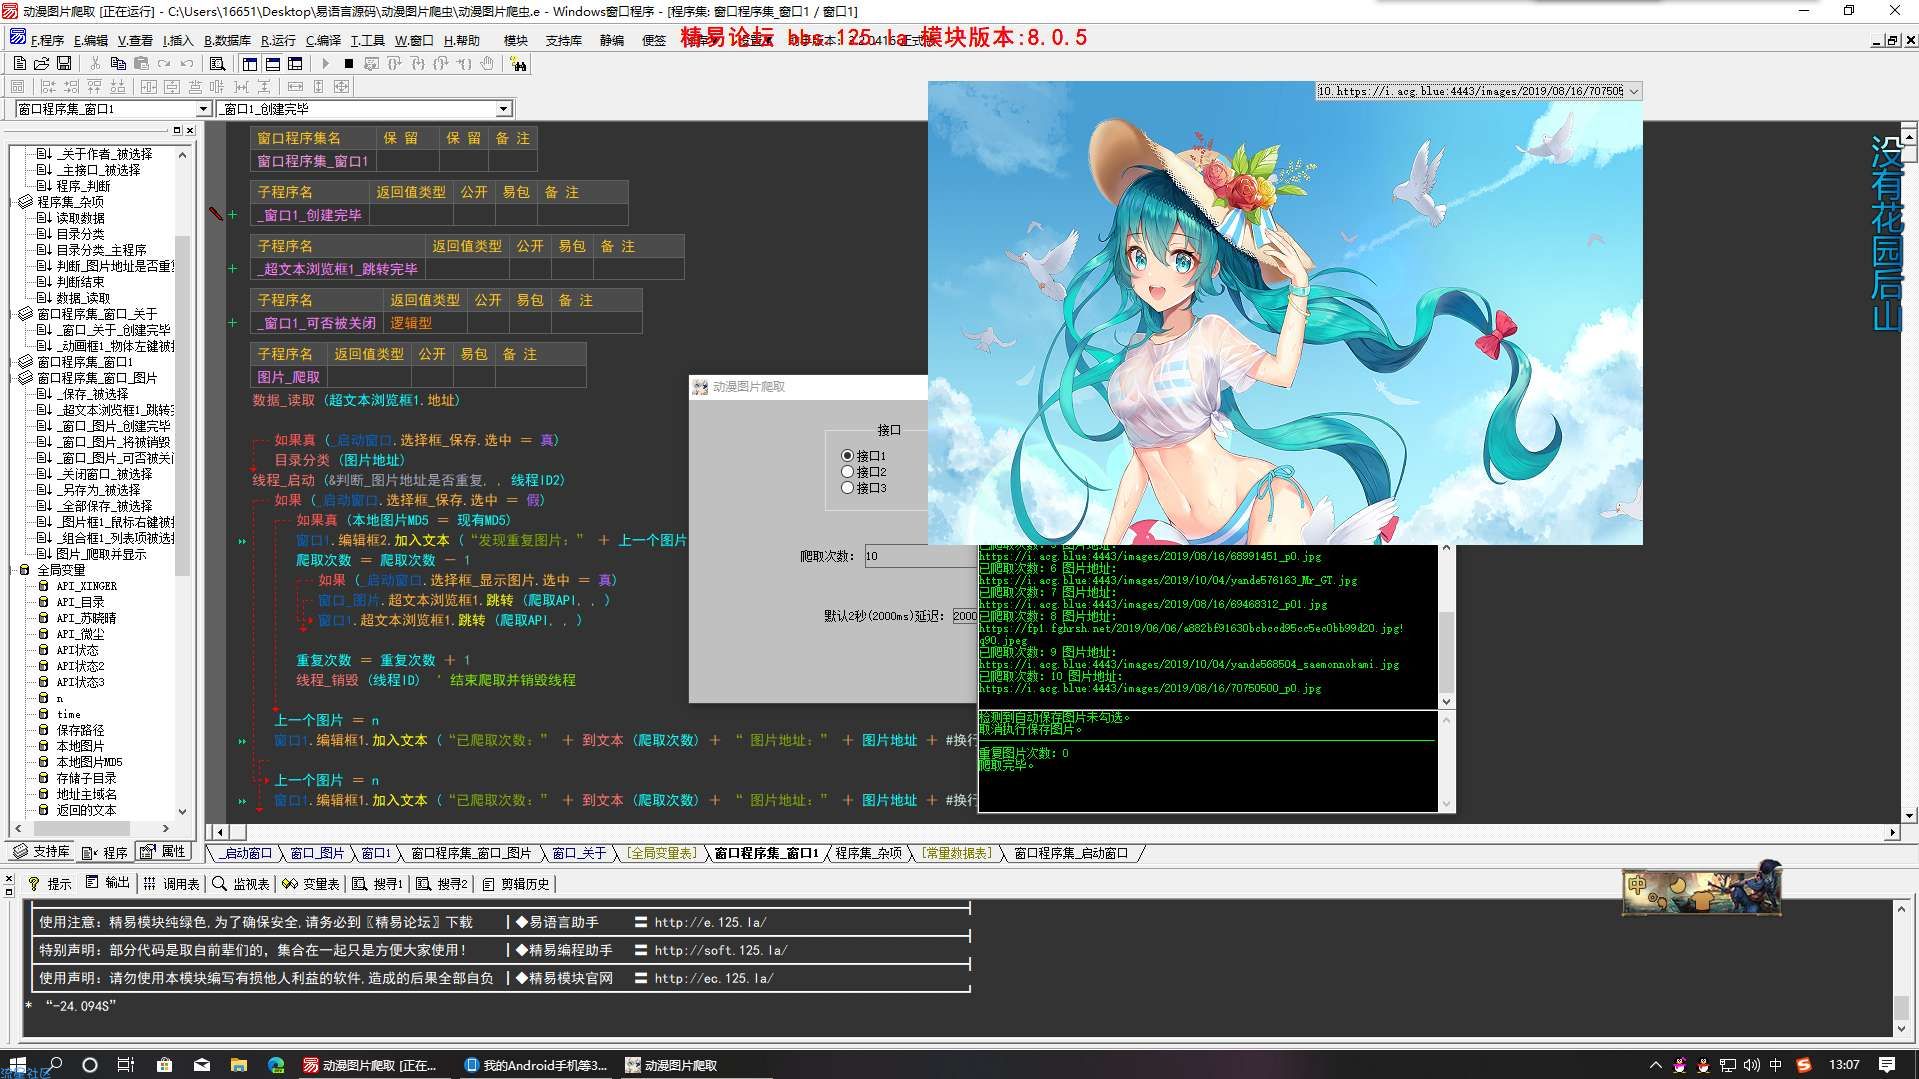Viewport: 1919px width, 1079px height.
Task: Click the Paste clipboard toolbar icon
Action: (141, 63)
